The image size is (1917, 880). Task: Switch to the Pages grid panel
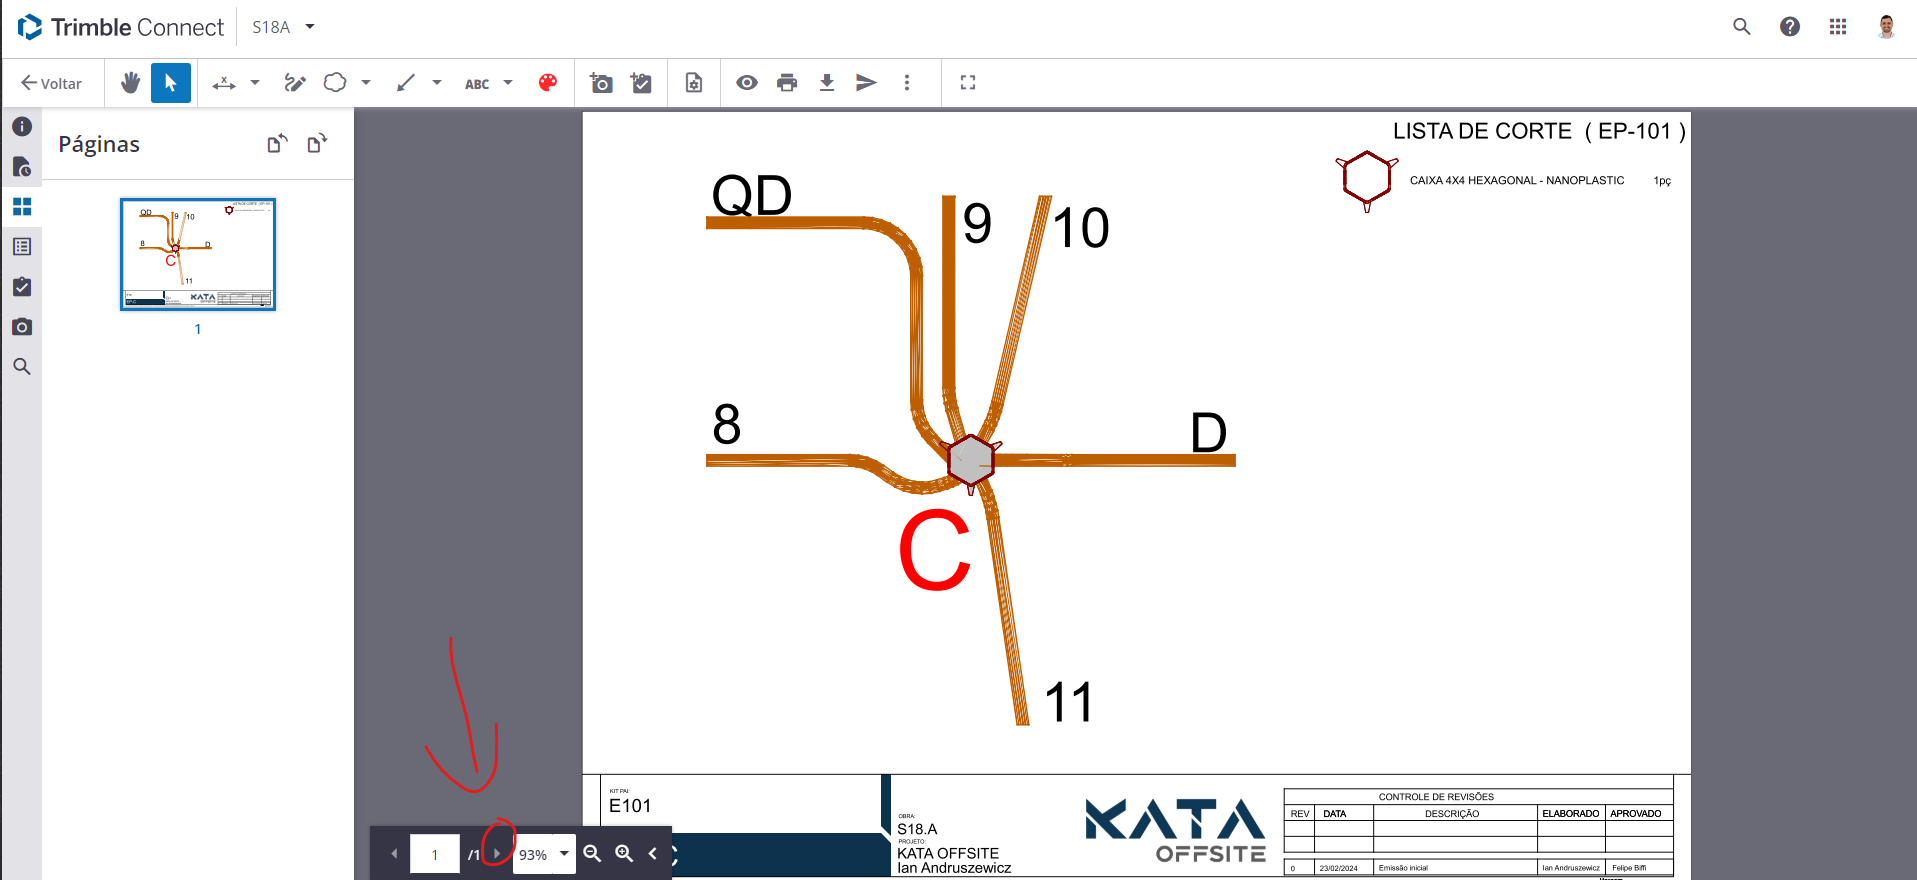(22, 207)
